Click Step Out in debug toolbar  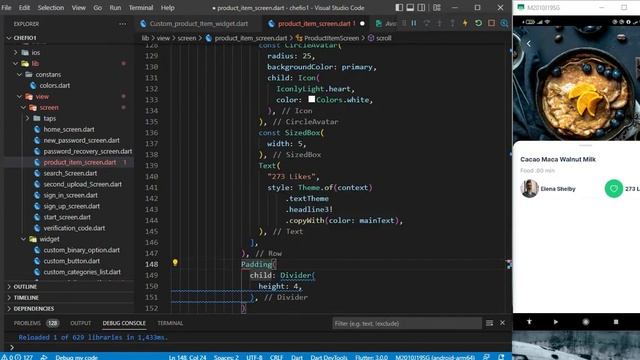(452, 23)
